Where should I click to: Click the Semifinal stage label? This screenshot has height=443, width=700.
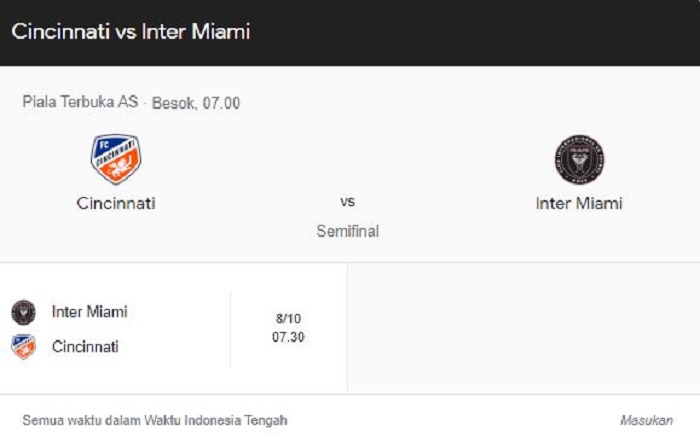(x=348, y=232)
